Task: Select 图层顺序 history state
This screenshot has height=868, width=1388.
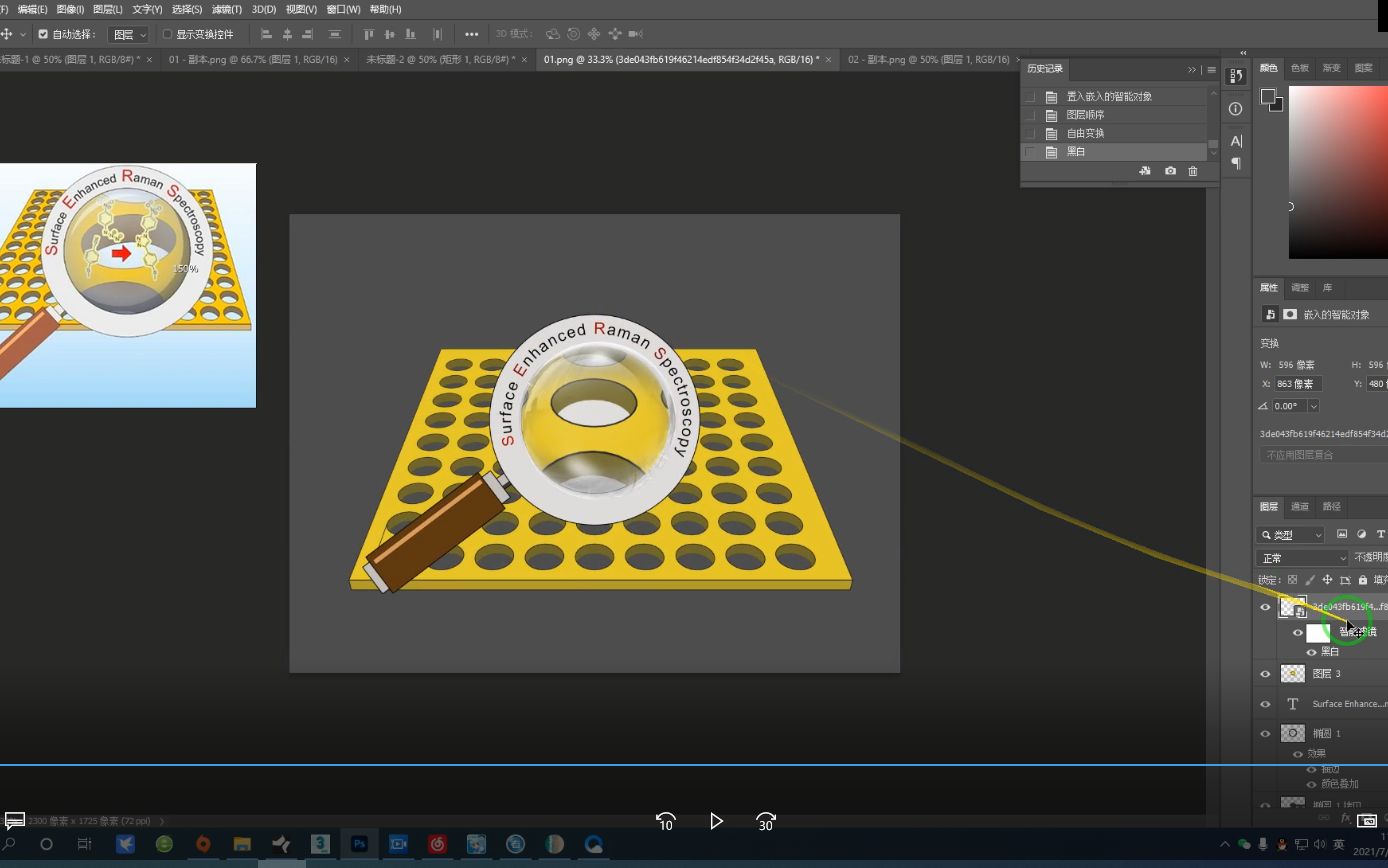Action: [1114, 115]
